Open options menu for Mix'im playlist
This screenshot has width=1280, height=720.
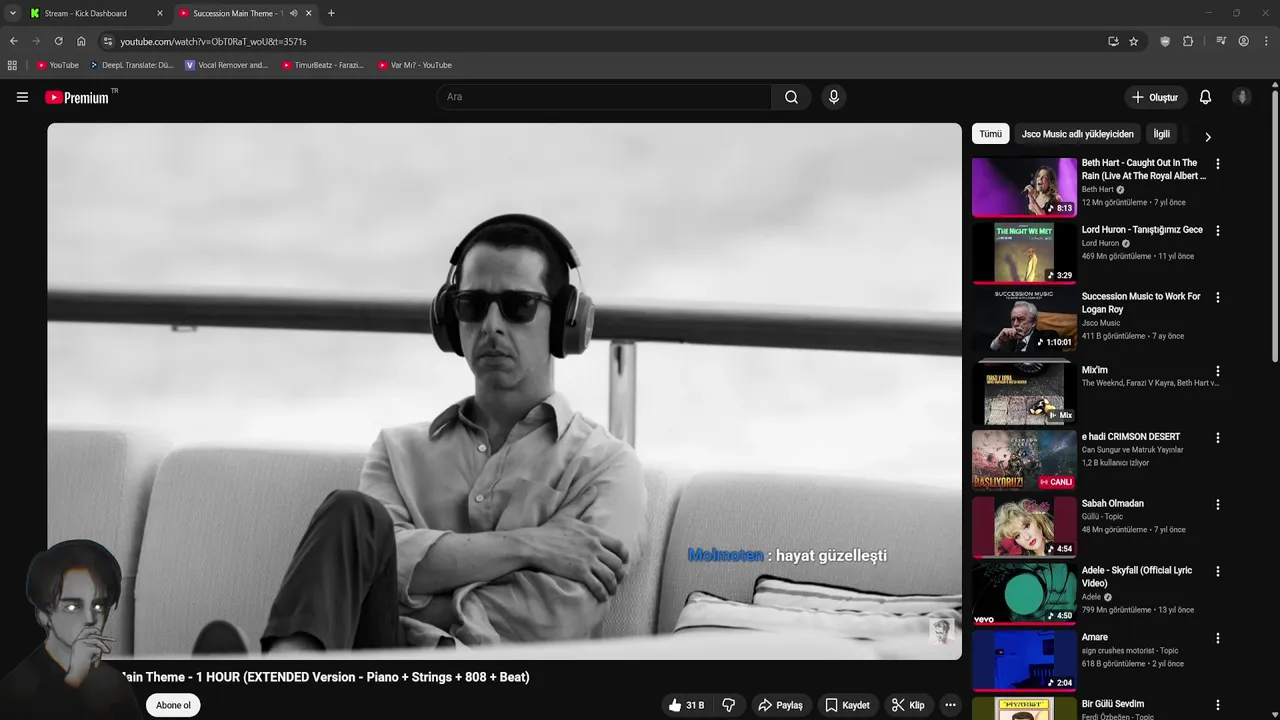(1217, 371)
